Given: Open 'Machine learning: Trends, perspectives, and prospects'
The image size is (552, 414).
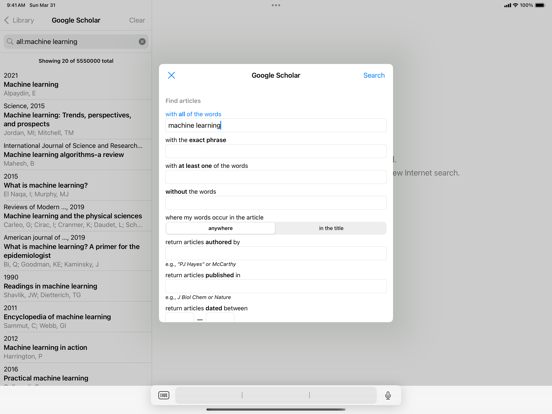Looking at the screenshot, I should (76, 120).
